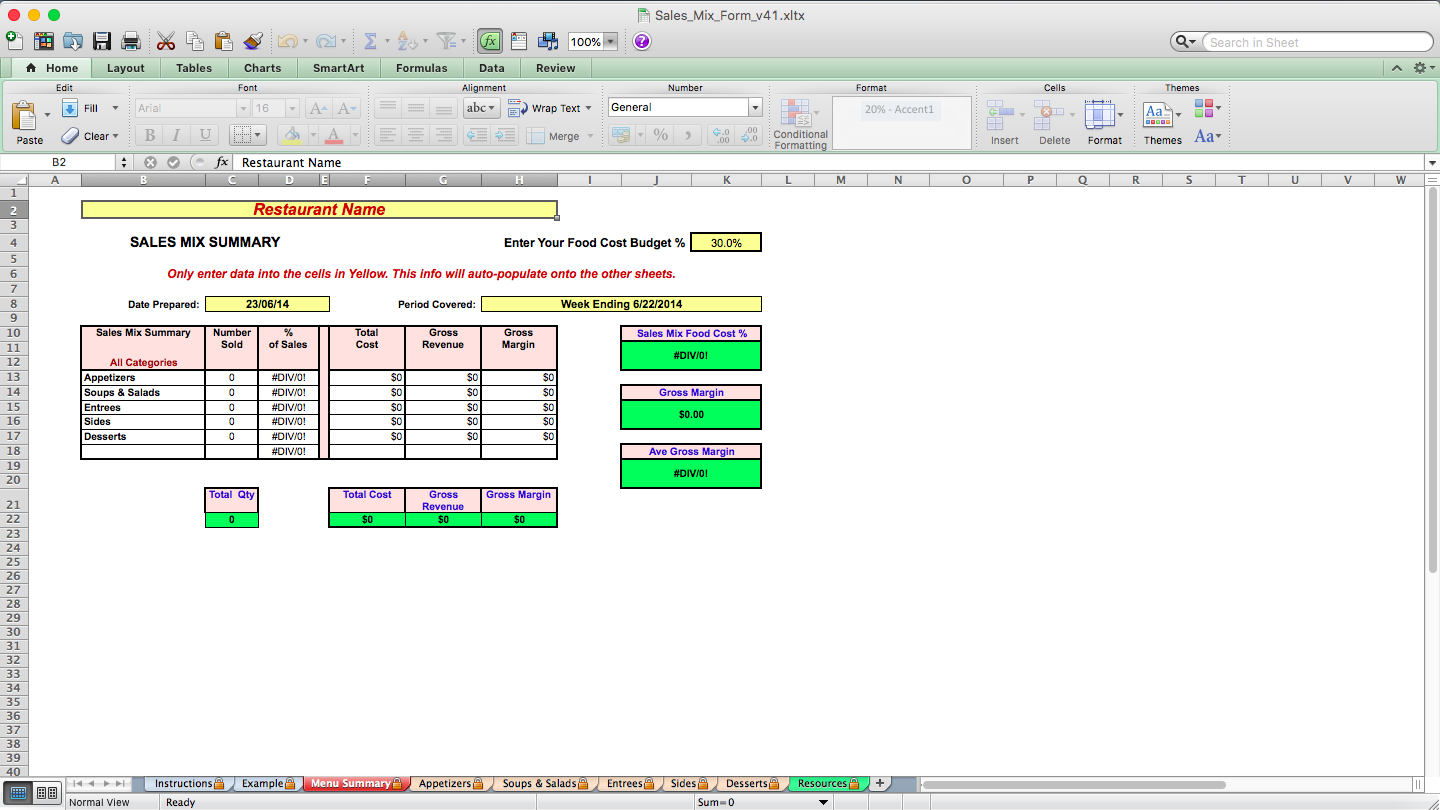The width and height of the screenshot is (1440, 810).
Task: Toggle bold formatting in the Font group
Action: tap(149, 135)
